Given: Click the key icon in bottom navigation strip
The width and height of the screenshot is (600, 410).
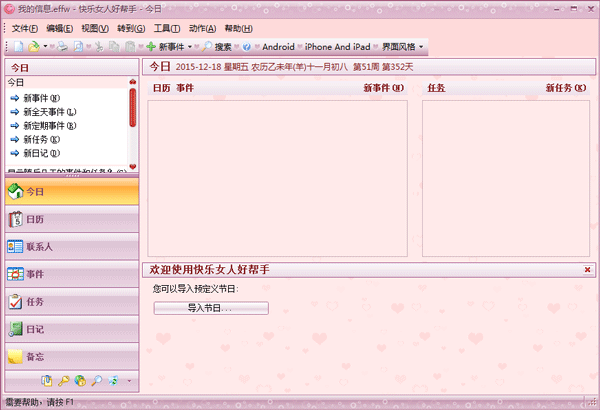Looking at the screenshot, I should click(62, 381).
